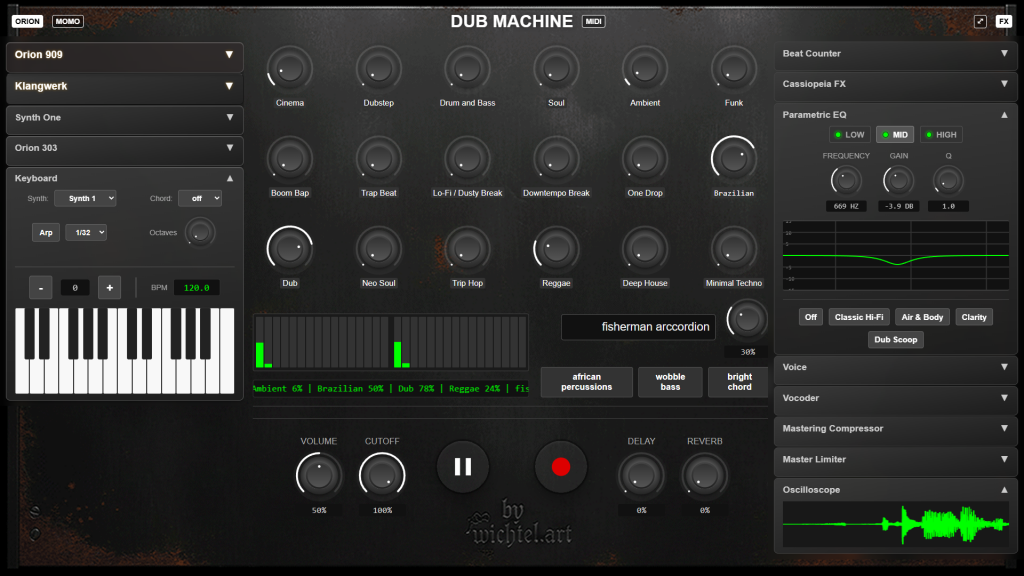Open MIDI settings via the MIDI icon
The height and width of the screenshot is (576, 1024).
coord(592,20)
